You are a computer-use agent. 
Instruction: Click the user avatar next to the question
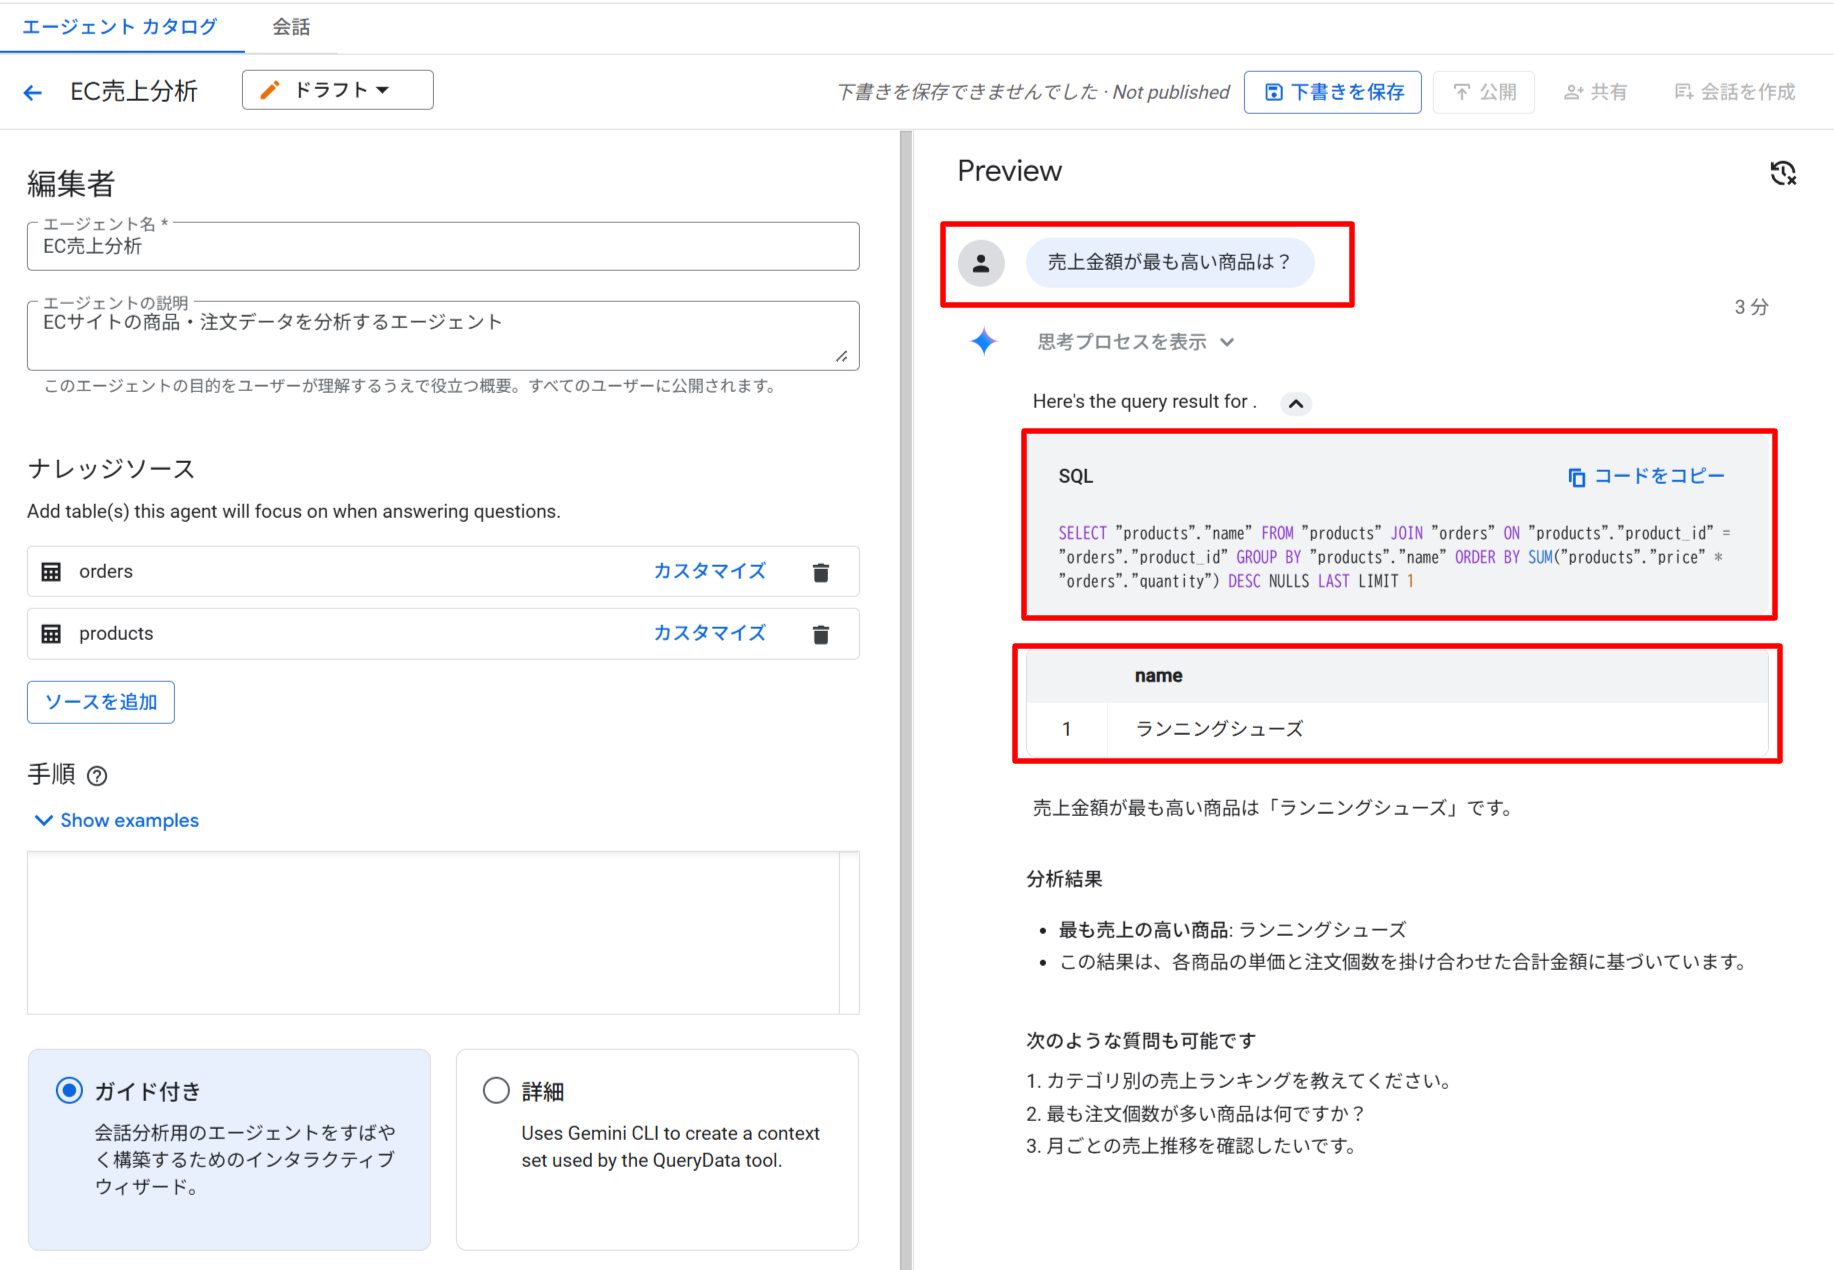point(981,263)
